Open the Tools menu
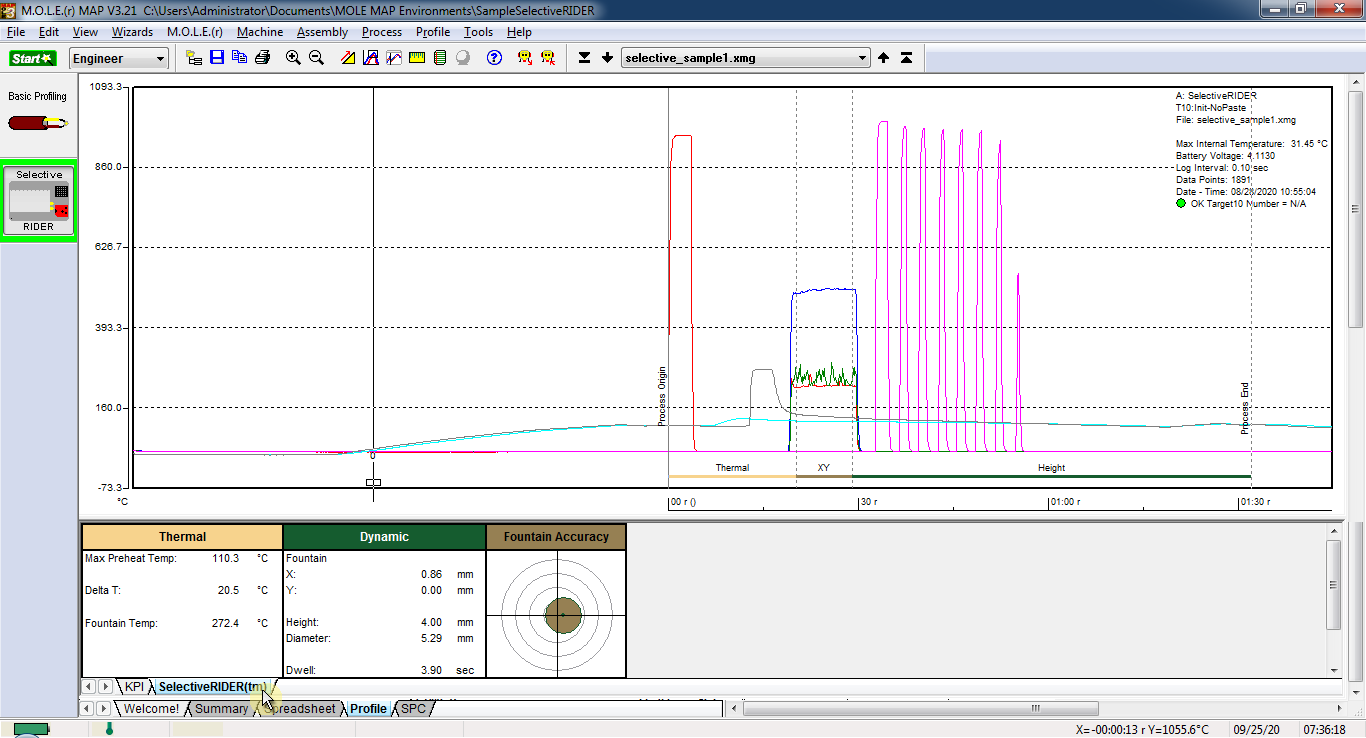The height and width of the screenshot is (738, 1366). pyautogui.click(x=478, y=32)
